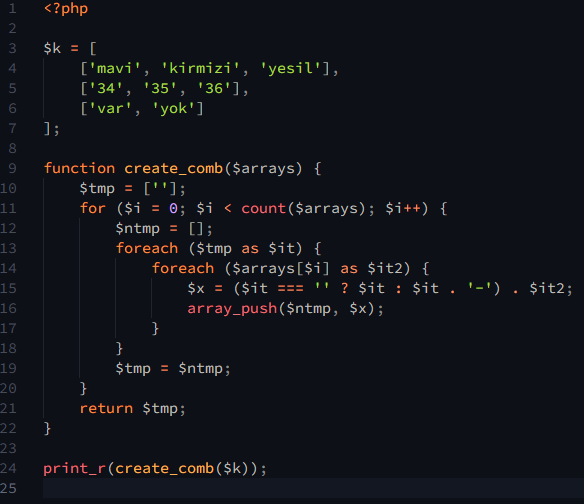Click the 'foreach' keyword on line 14
584x504 pixels.
point(183,269)
